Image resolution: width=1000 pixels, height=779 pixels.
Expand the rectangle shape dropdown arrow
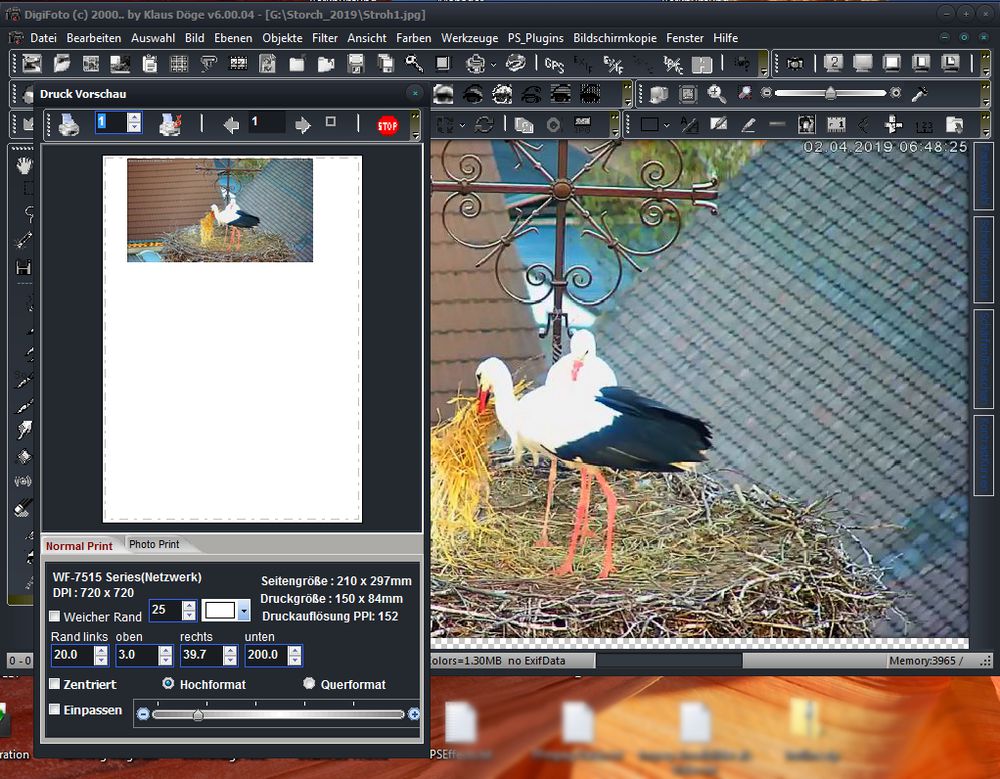point(668,126)
